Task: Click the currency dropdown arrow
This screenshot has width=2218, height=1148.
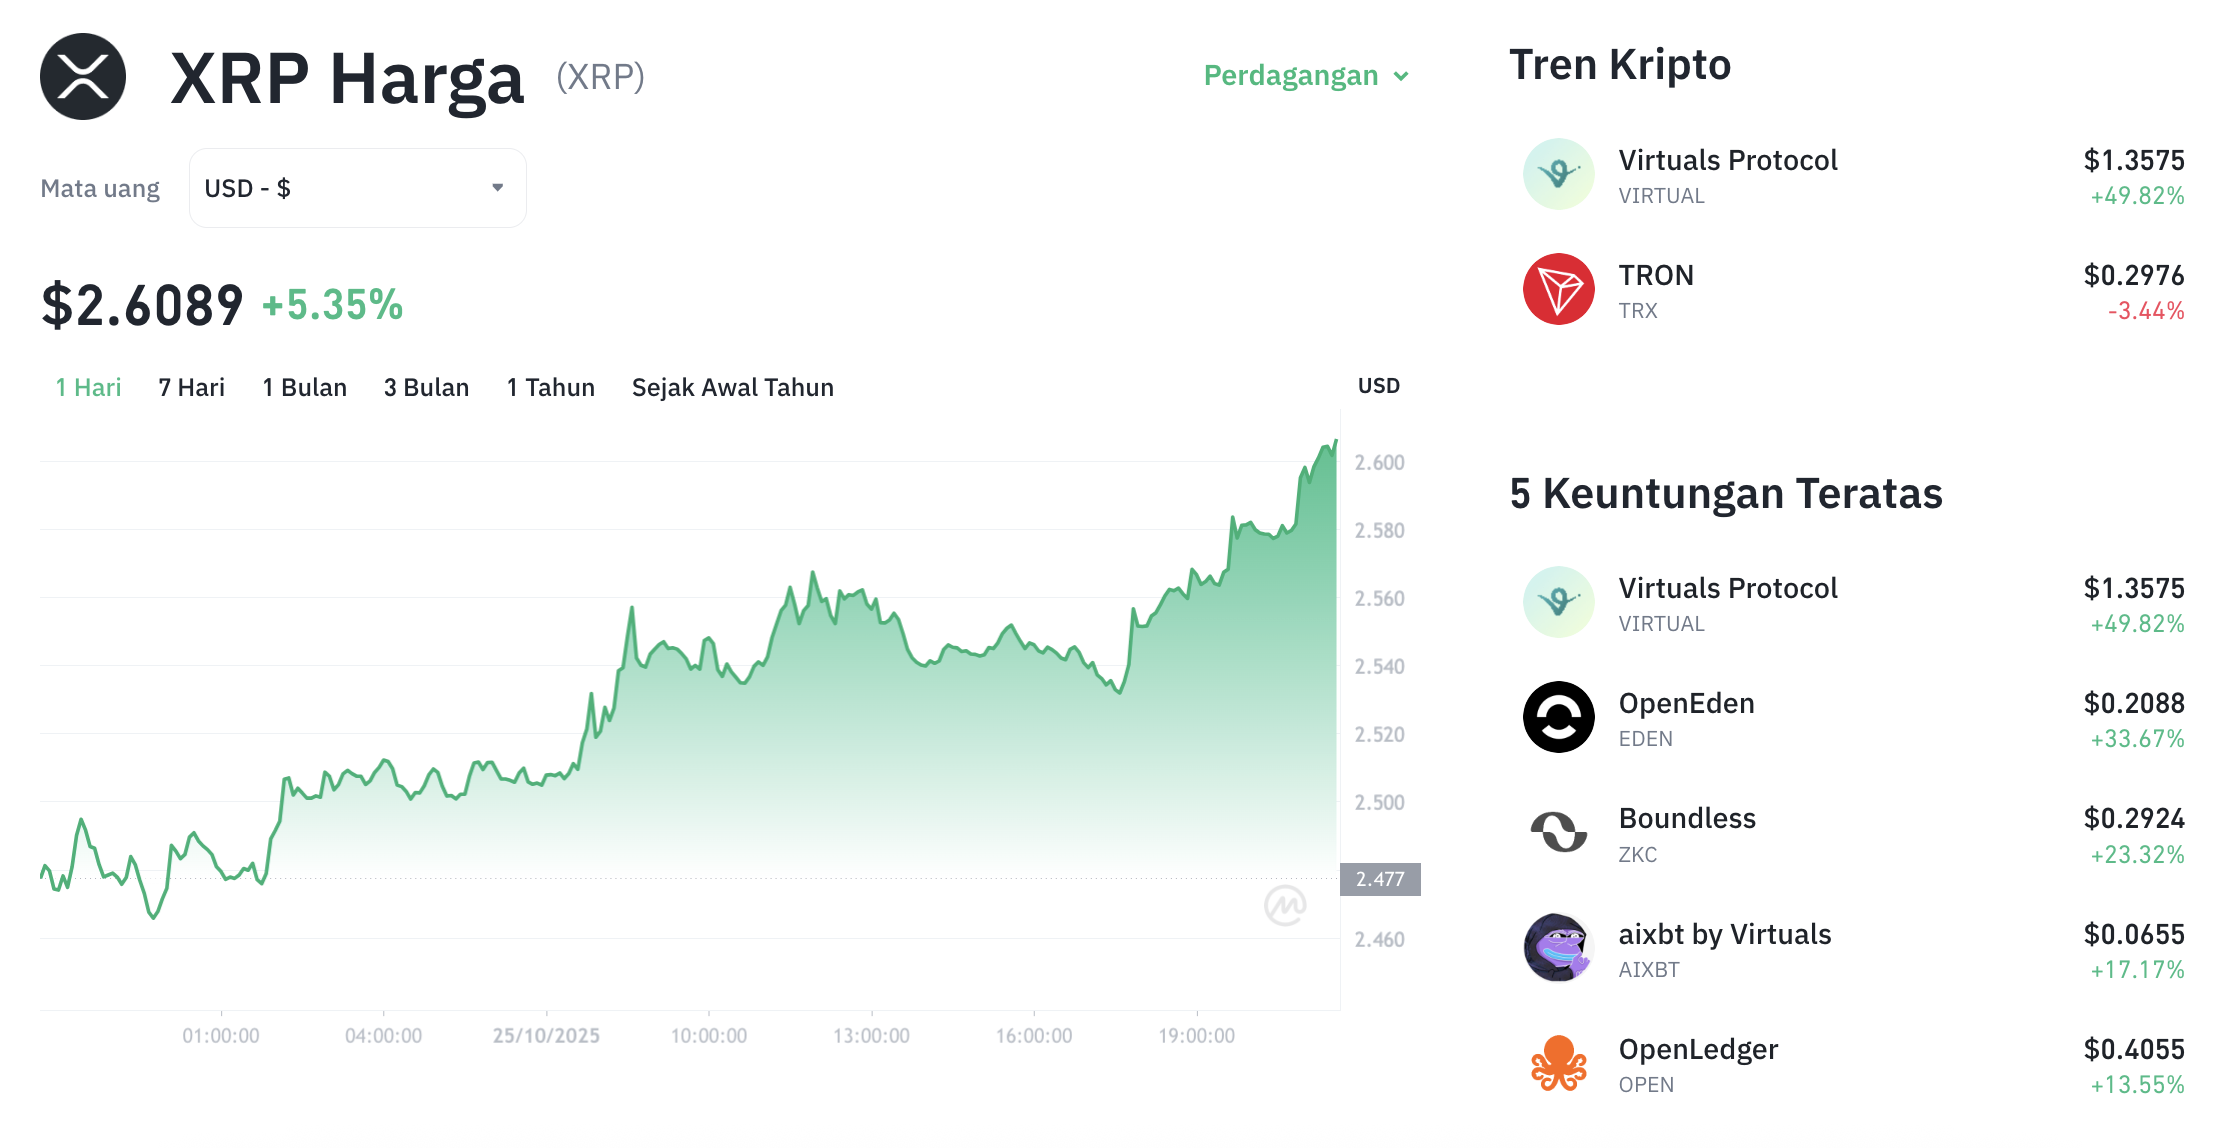Action: [497, 188]
